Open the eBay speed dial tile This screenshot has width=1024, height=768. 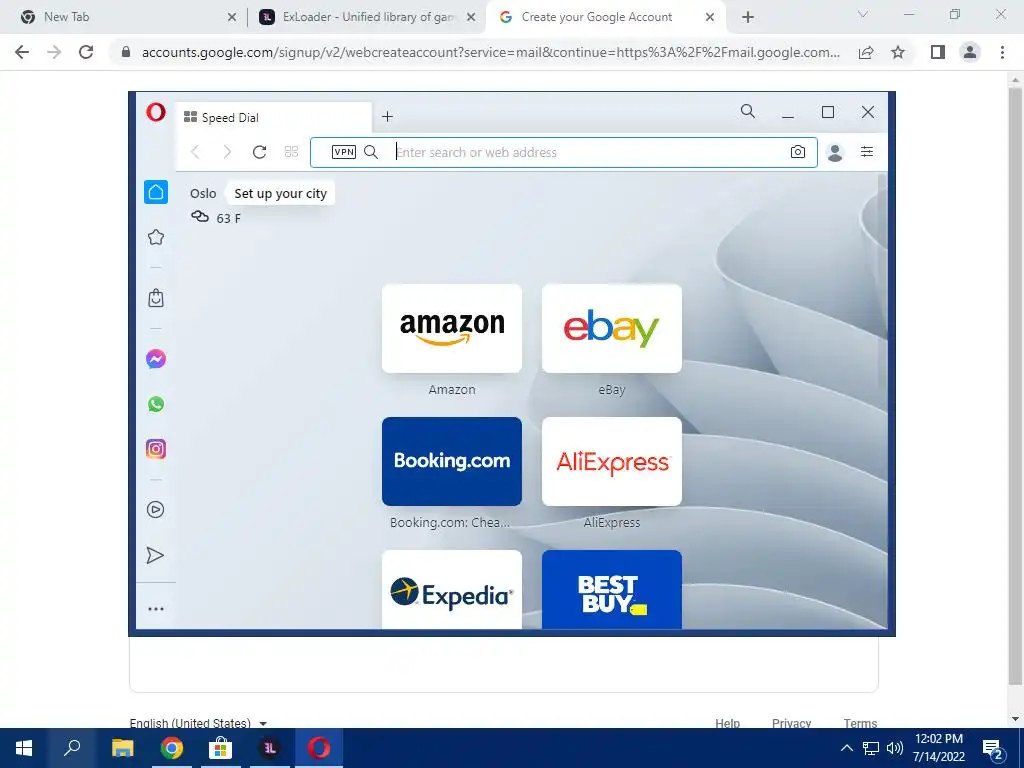612,328
